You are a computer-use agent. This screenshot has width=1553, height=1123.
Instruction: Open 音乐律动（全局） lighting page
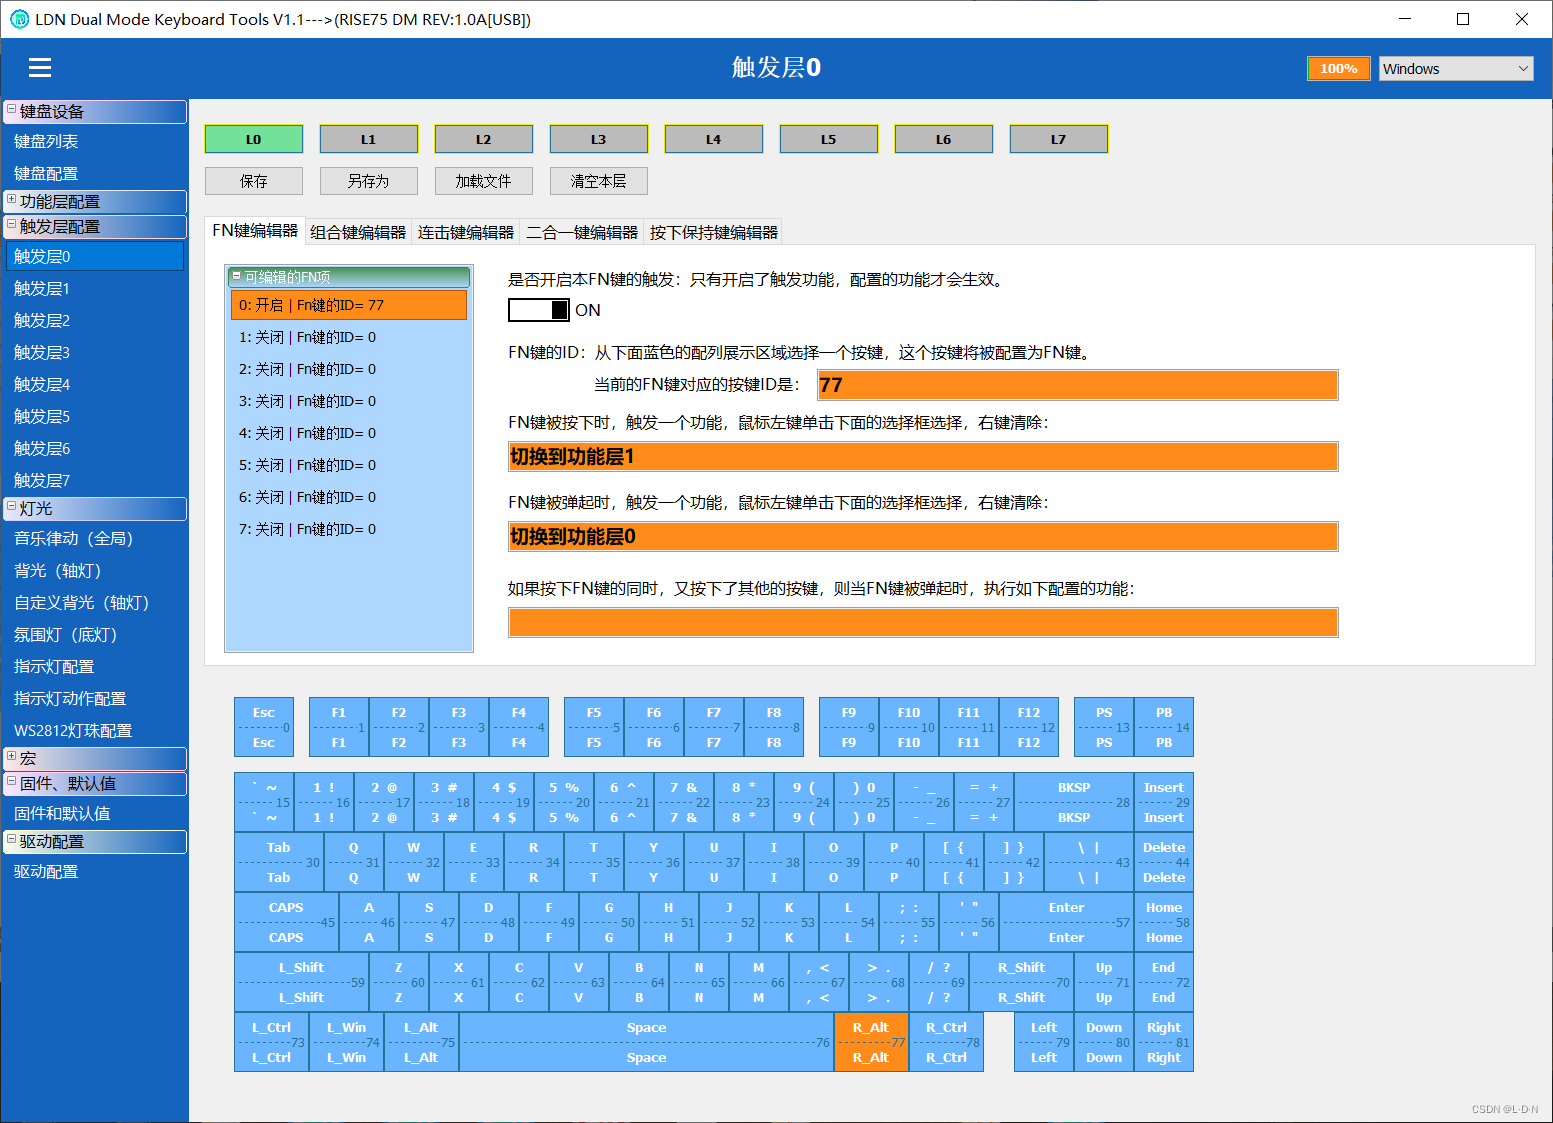(94, 539)
